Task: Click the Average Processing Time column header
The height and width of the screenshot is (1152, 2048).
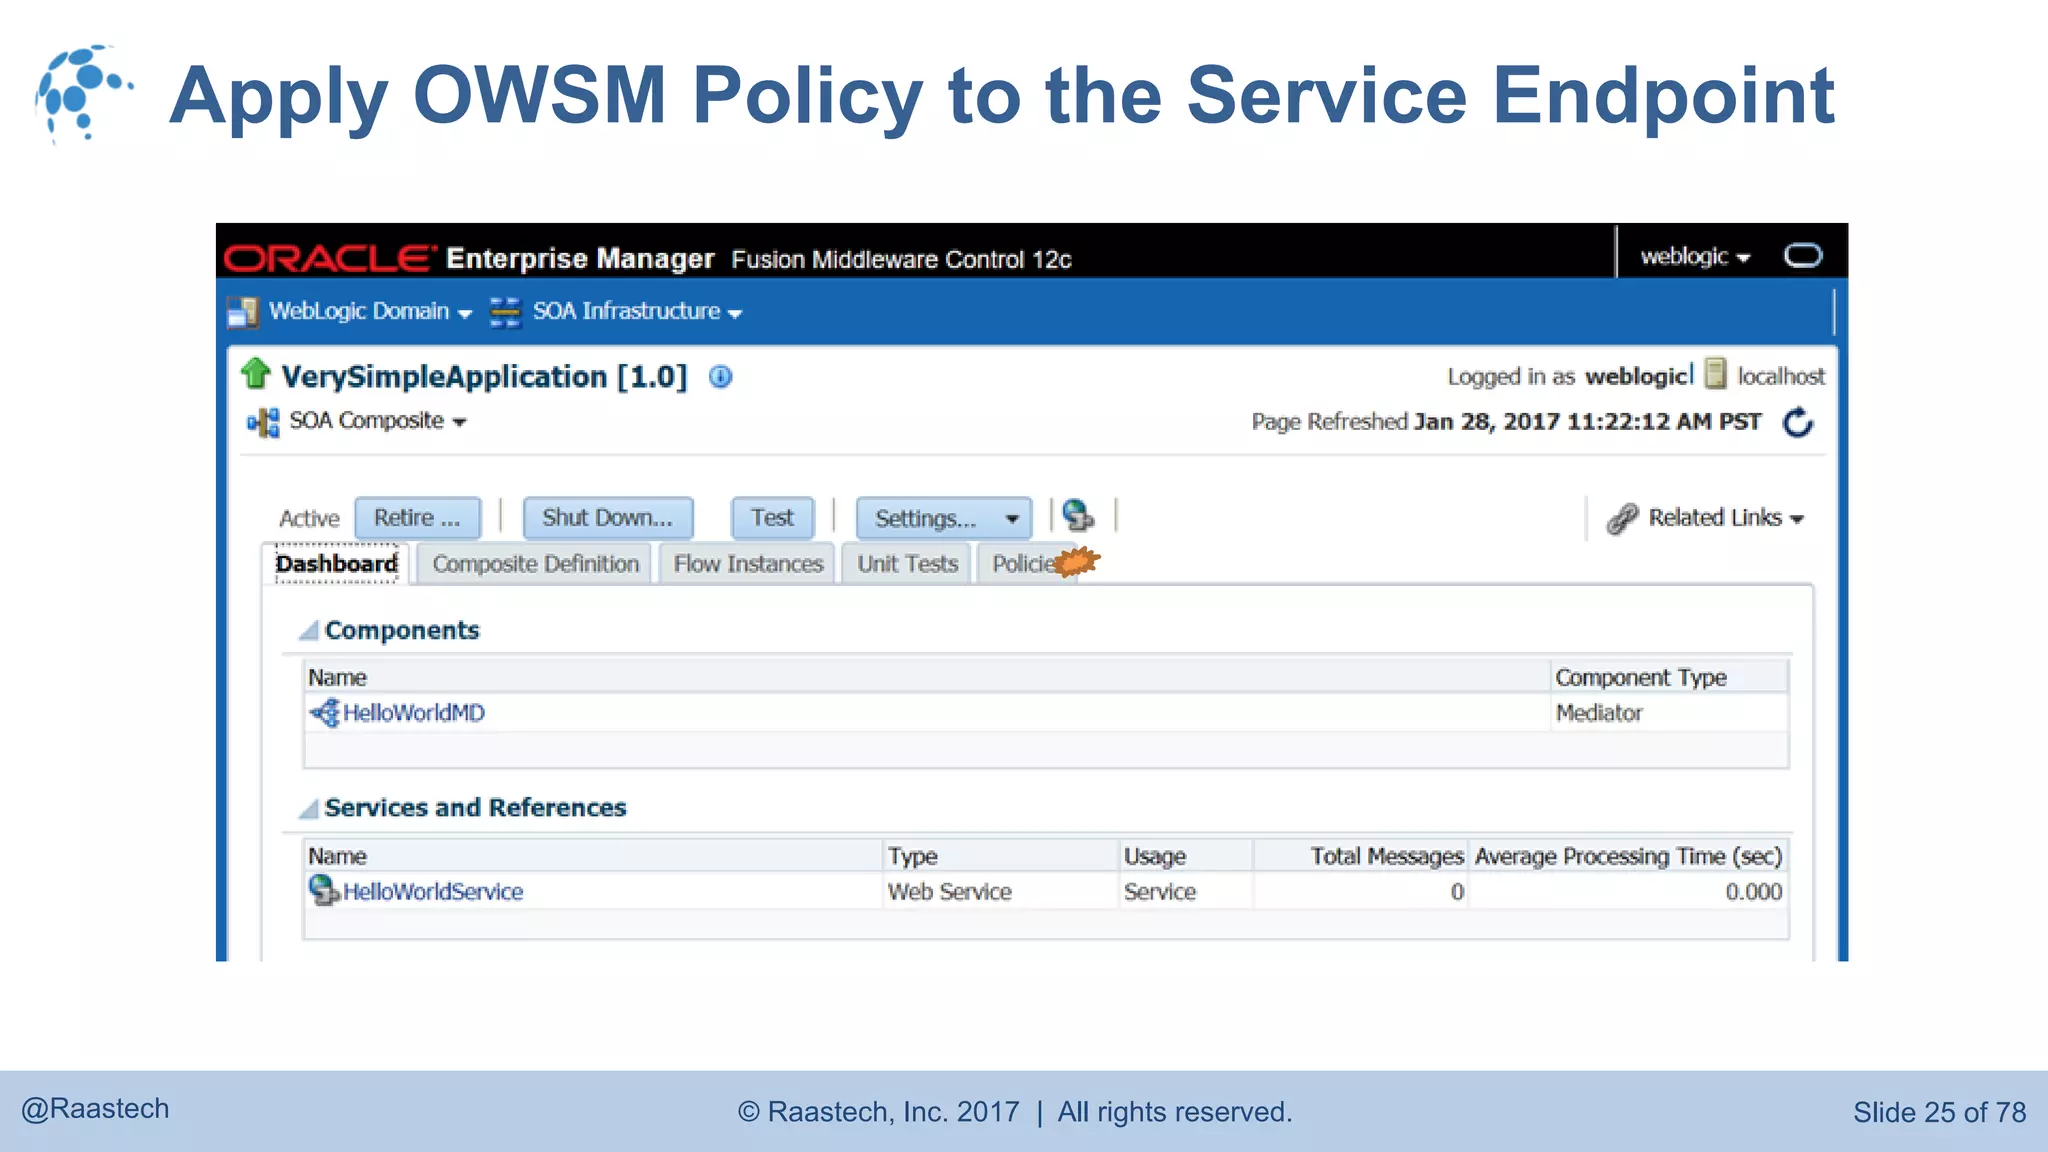Action: point(1629,856)
